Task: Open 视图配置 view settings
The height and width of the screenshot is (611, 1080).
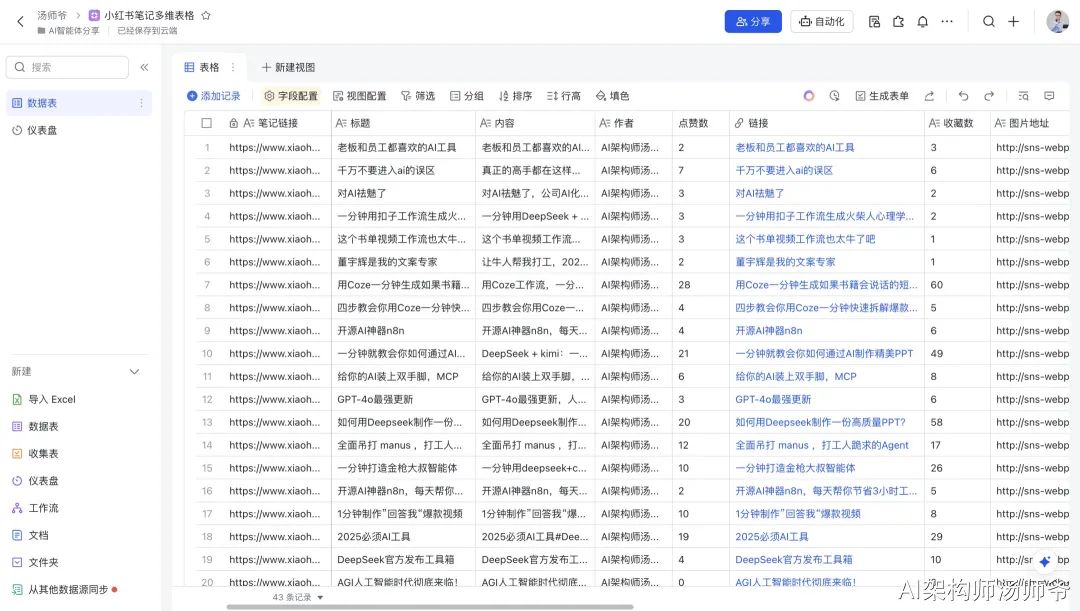Action: tap(360, 96)
